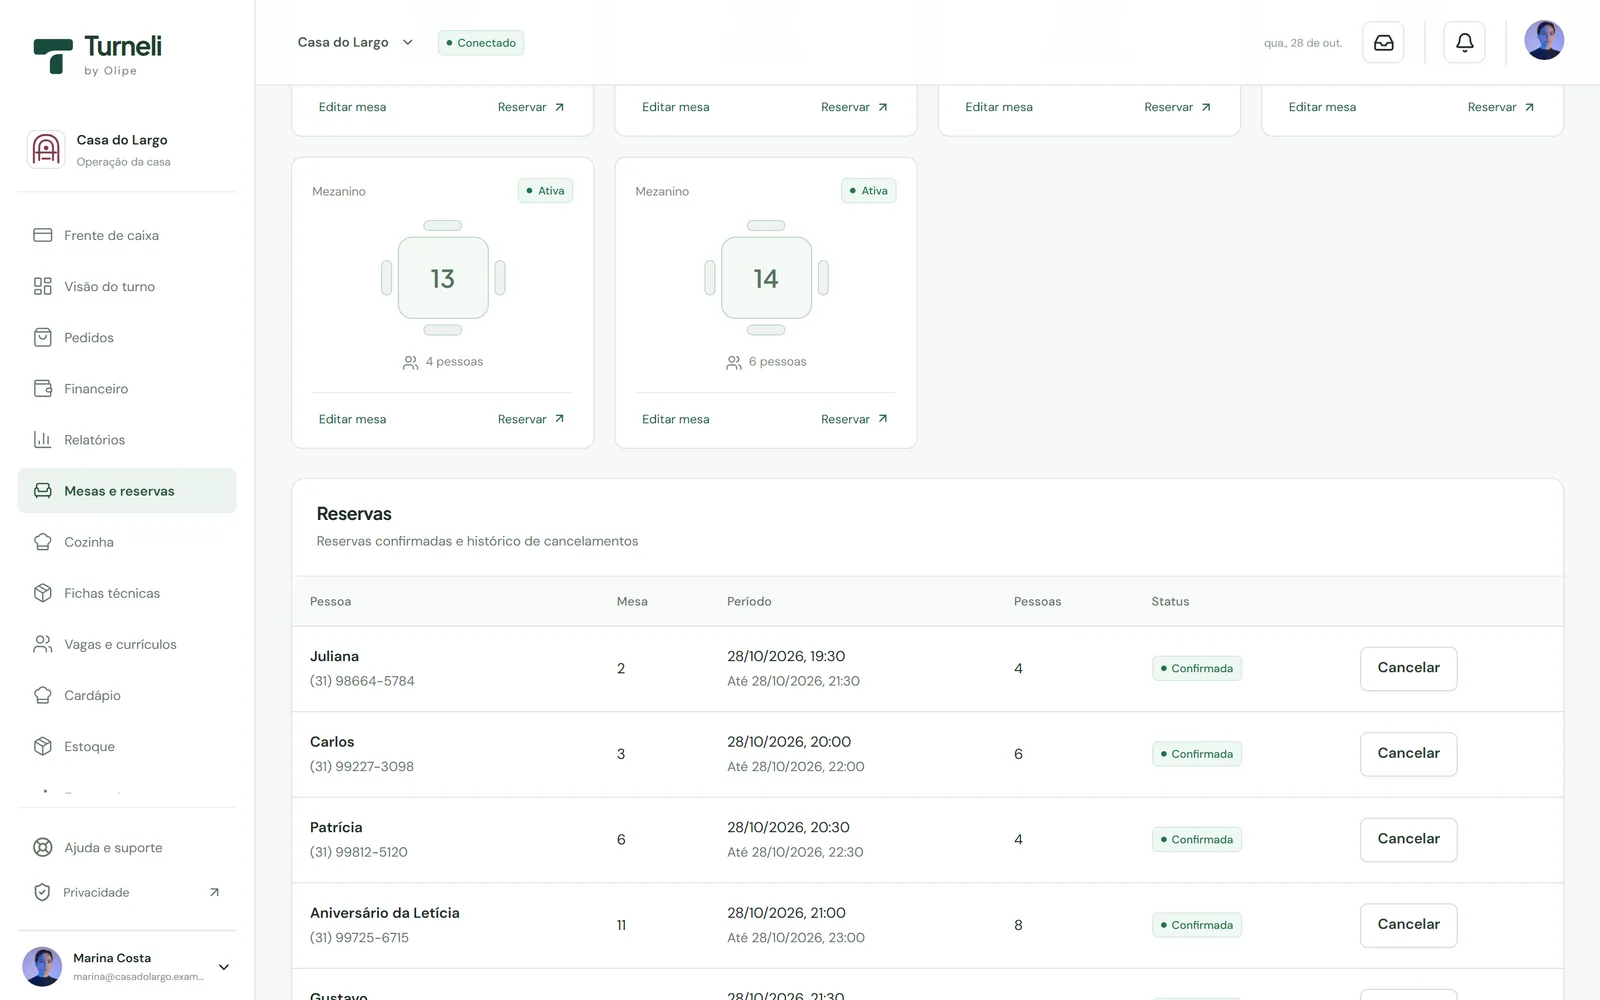Open the inbox tray icon in header
This screenshot has width=1600, height=1000.
(1383, 43)
